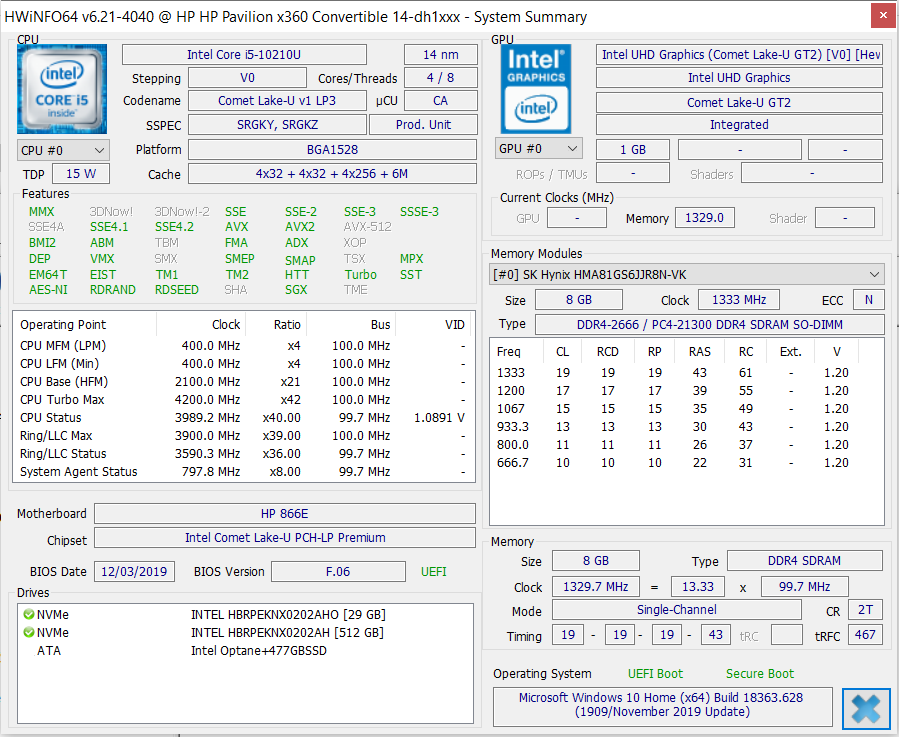Click the Intel Comet Lake-U PCH-LP Premium chipset field

tap(285, 538)
